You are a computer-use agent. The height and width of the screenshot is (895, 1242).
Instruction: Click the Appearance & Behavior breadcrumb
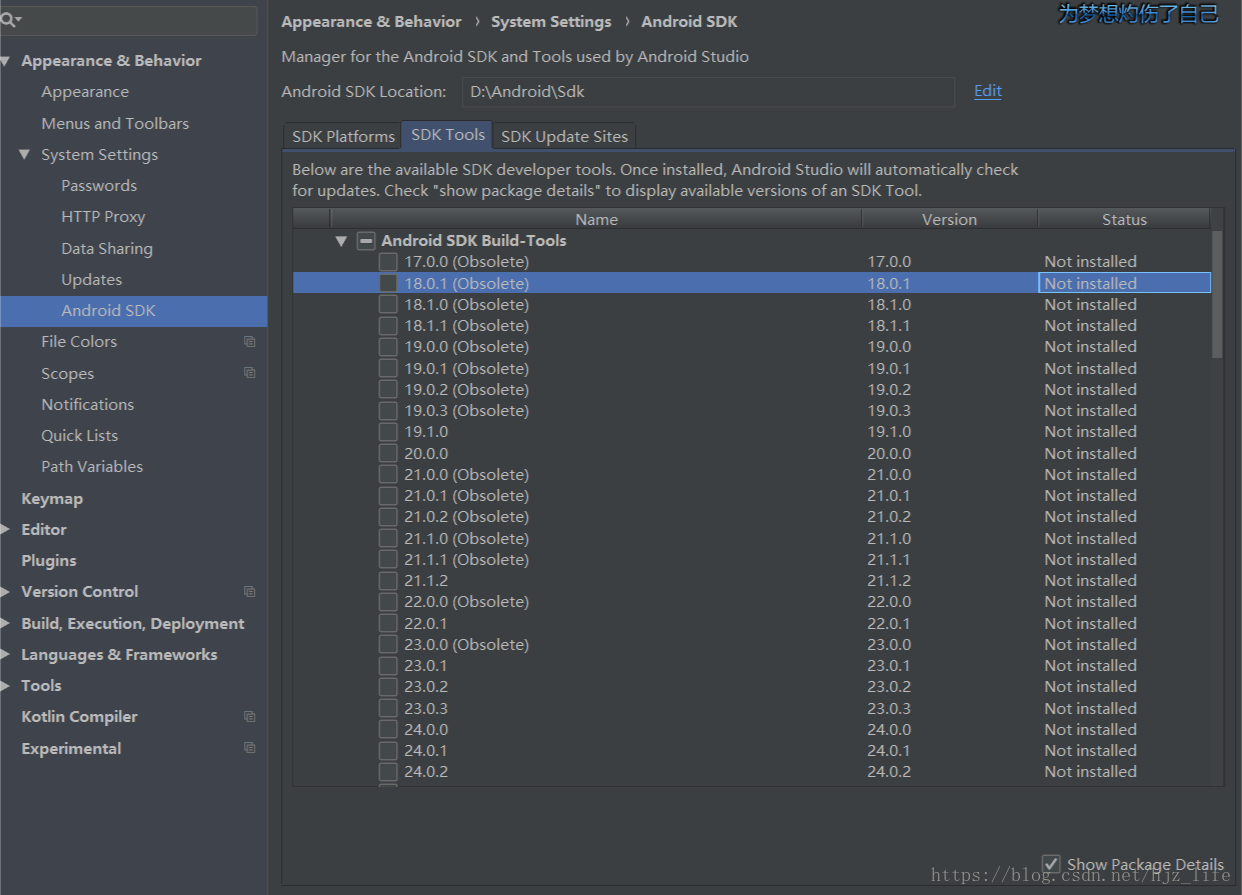(x=372, y=21)
